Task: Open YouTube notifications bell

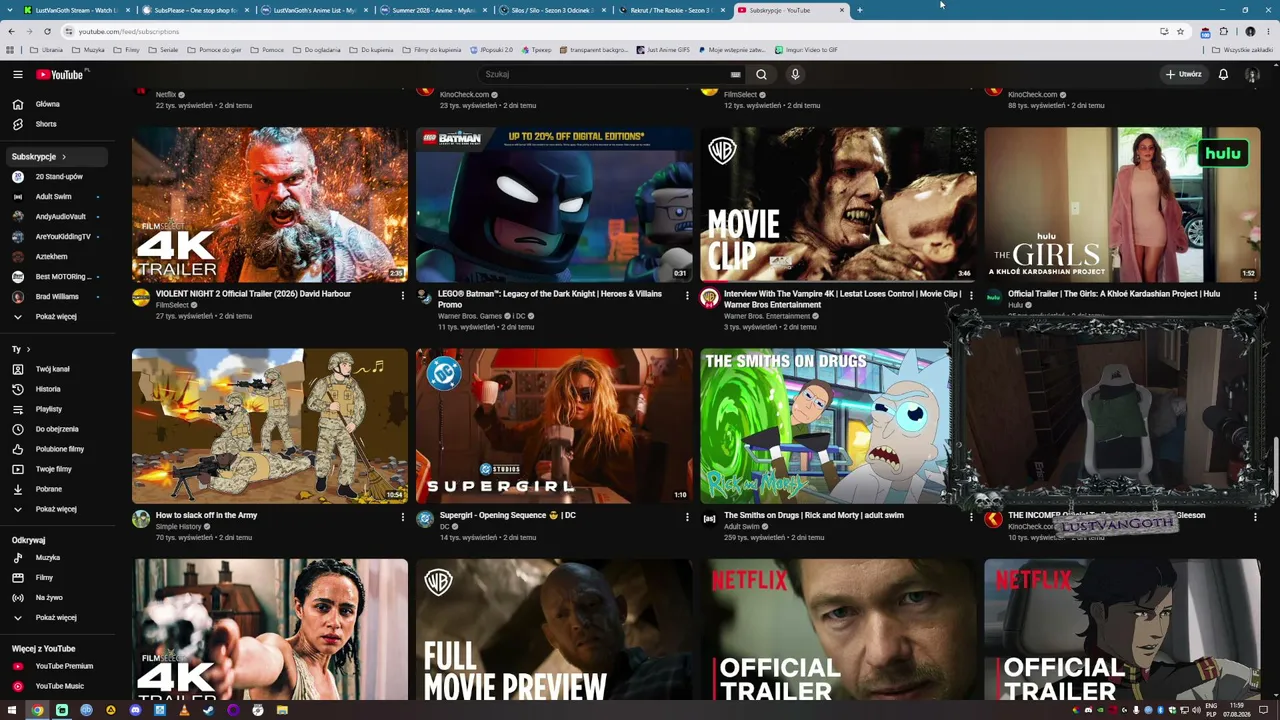Action: click(1223, 74)
